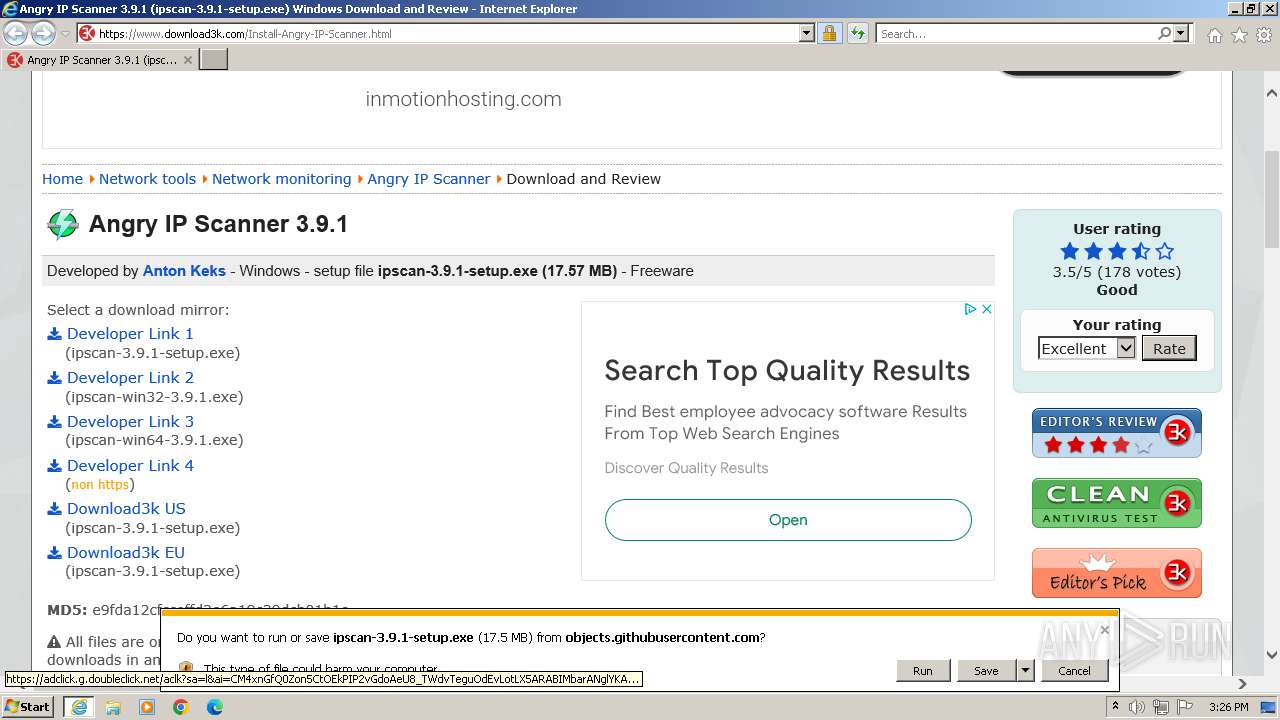Click the browser Forward arrow button

coord(43,34)
